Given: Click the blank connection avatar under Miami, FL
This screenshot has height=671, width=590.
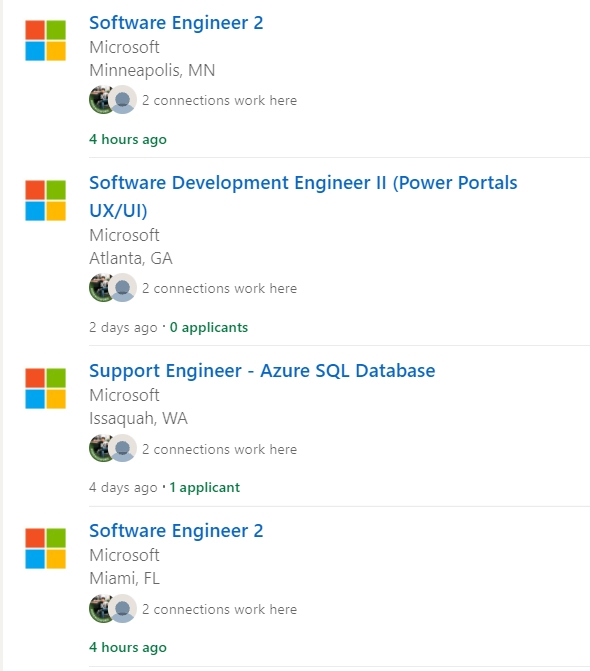Looking at the screenshot, I should (123, 609).
